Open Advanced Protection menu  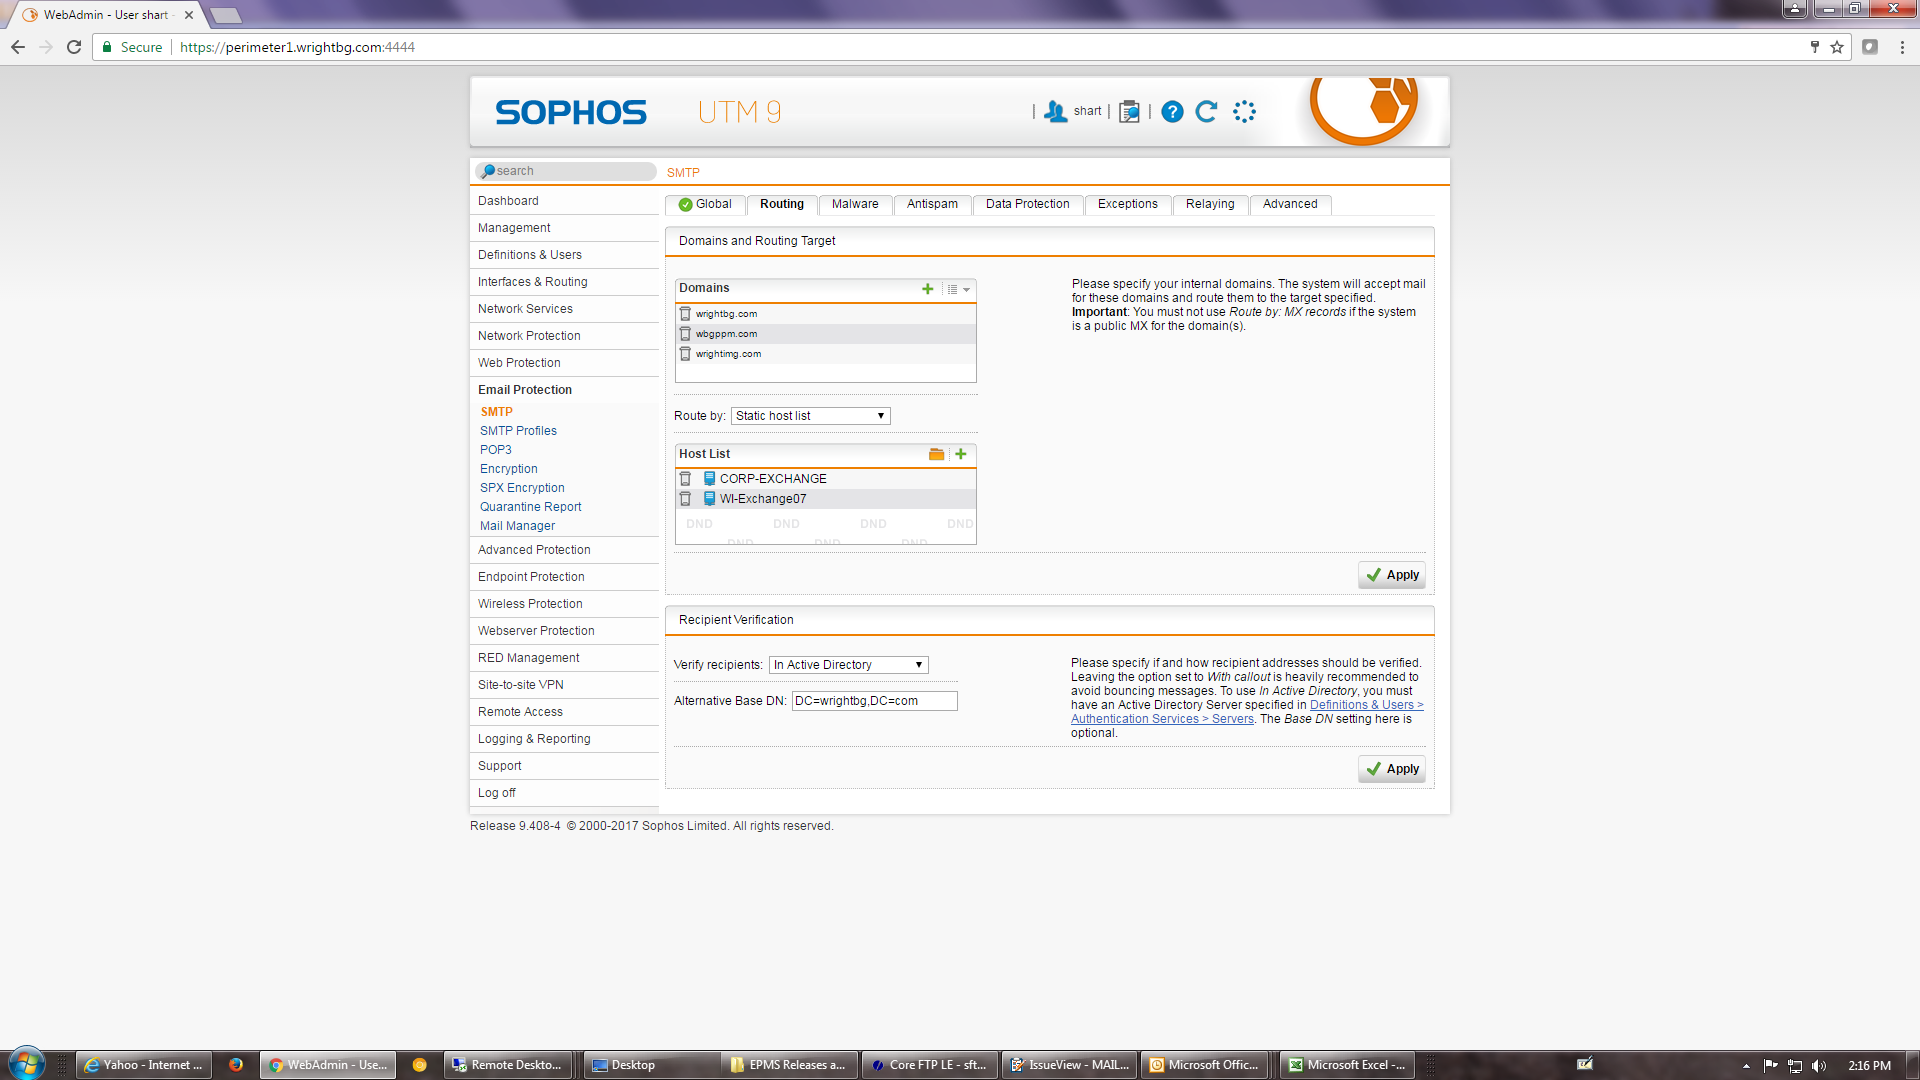565,550
